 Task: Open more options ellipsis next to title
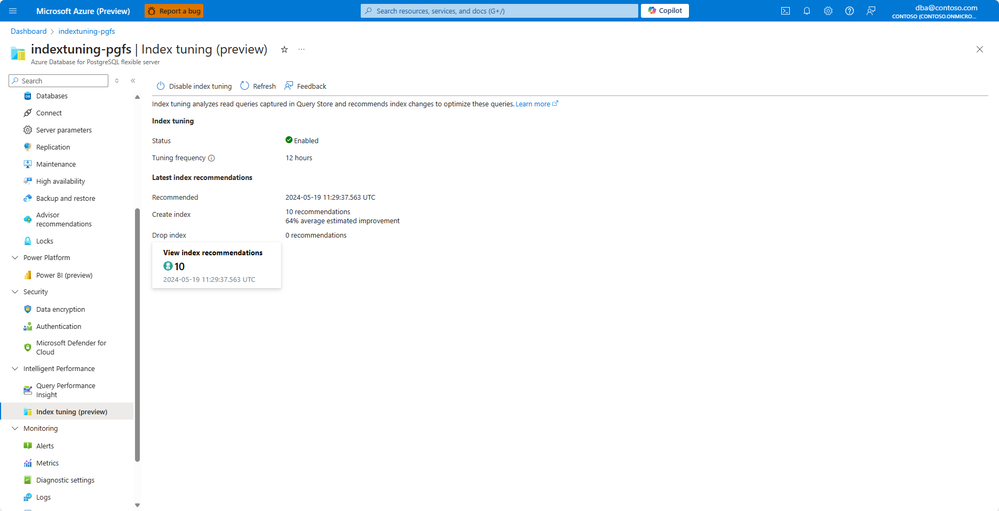click(301, 50)
